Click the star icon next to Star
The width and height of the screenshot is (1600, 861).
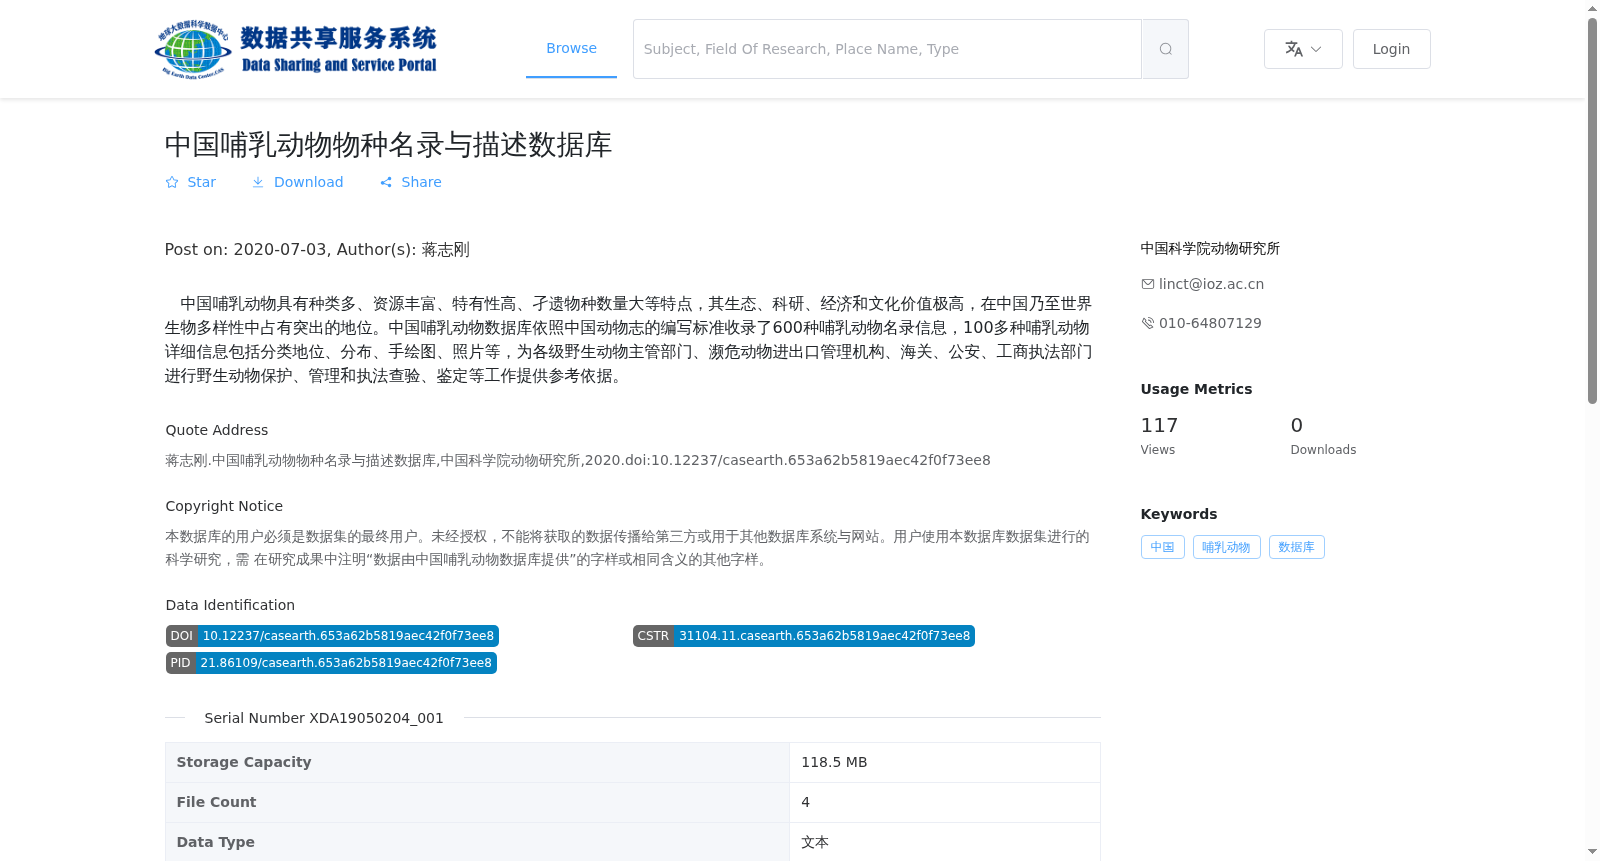click(x=172, y=182)
